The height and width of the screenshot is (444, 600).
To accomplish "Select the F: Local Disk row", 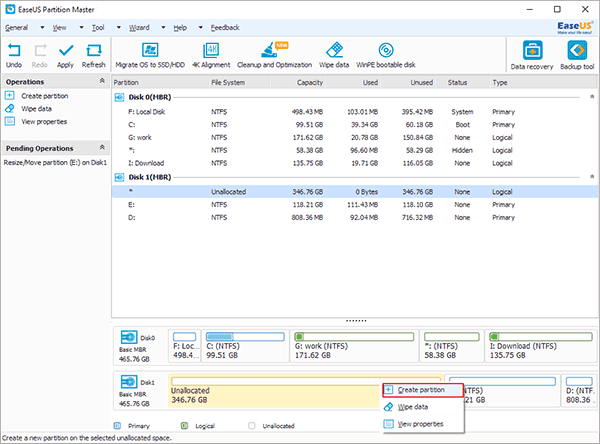I will (355, 112).
